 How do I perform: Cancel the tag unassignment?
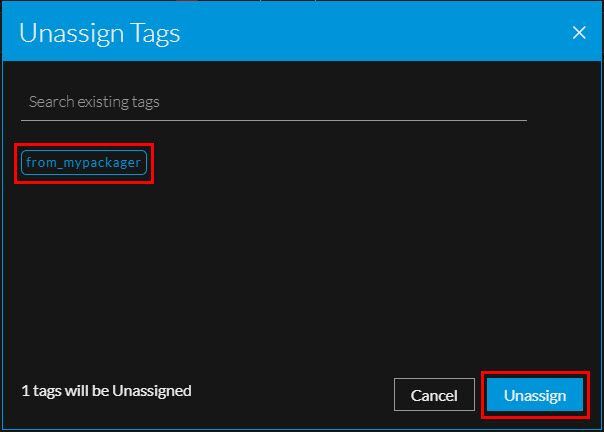click(x=434, y=395)
